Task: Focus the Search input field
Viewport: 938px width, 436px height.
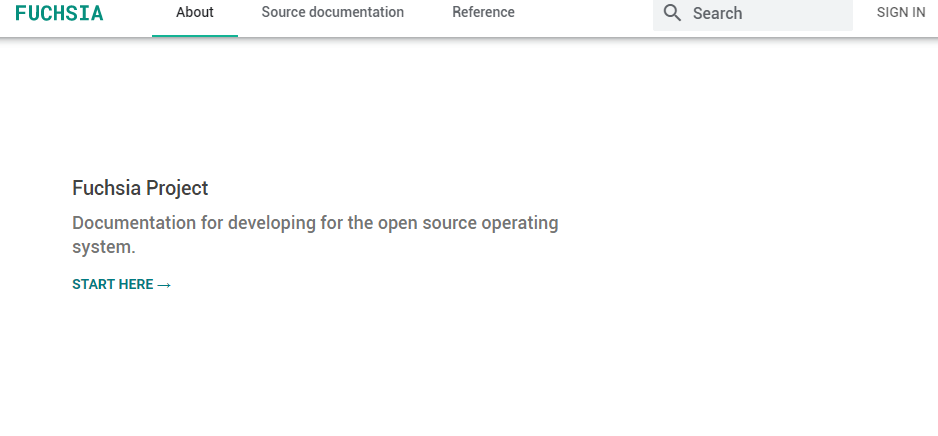Action: (x=753, y=13)
